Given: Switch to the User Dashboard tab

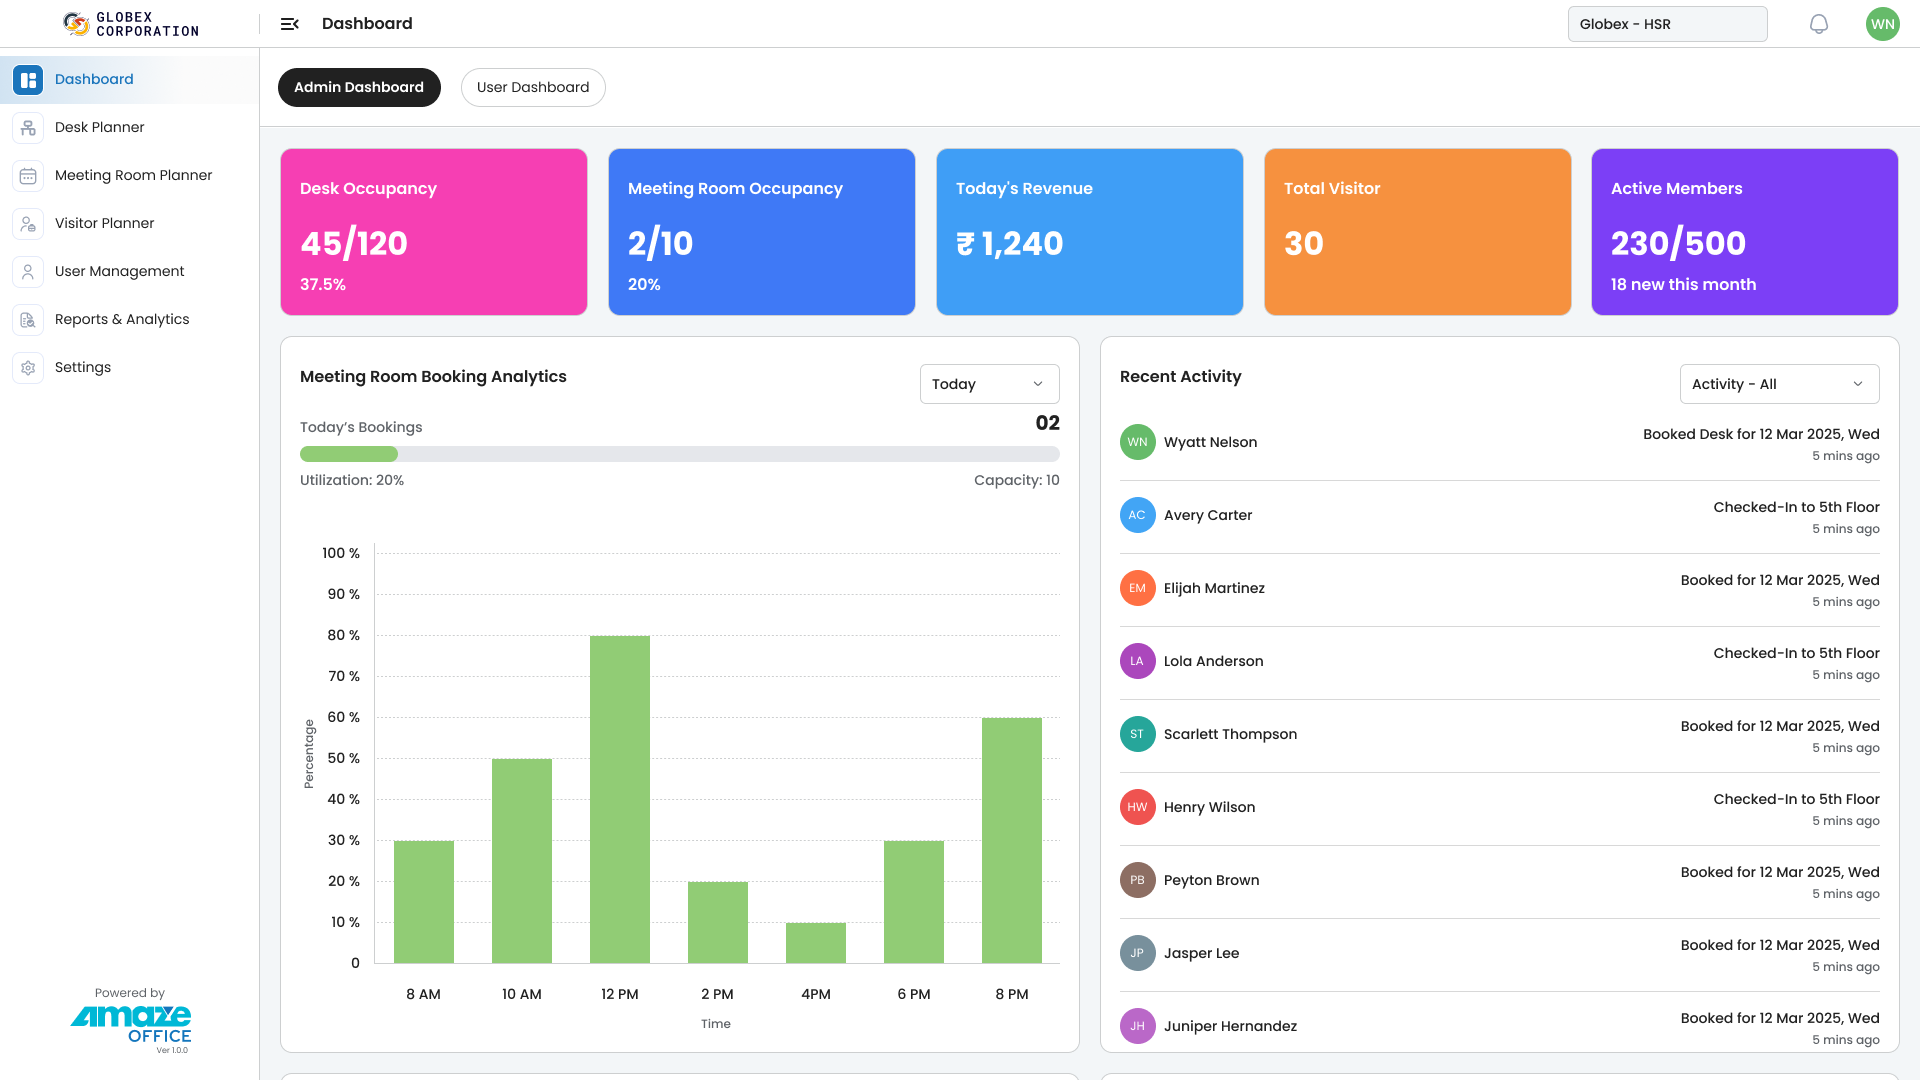Looking at the screenshot, I should (533, 87).
